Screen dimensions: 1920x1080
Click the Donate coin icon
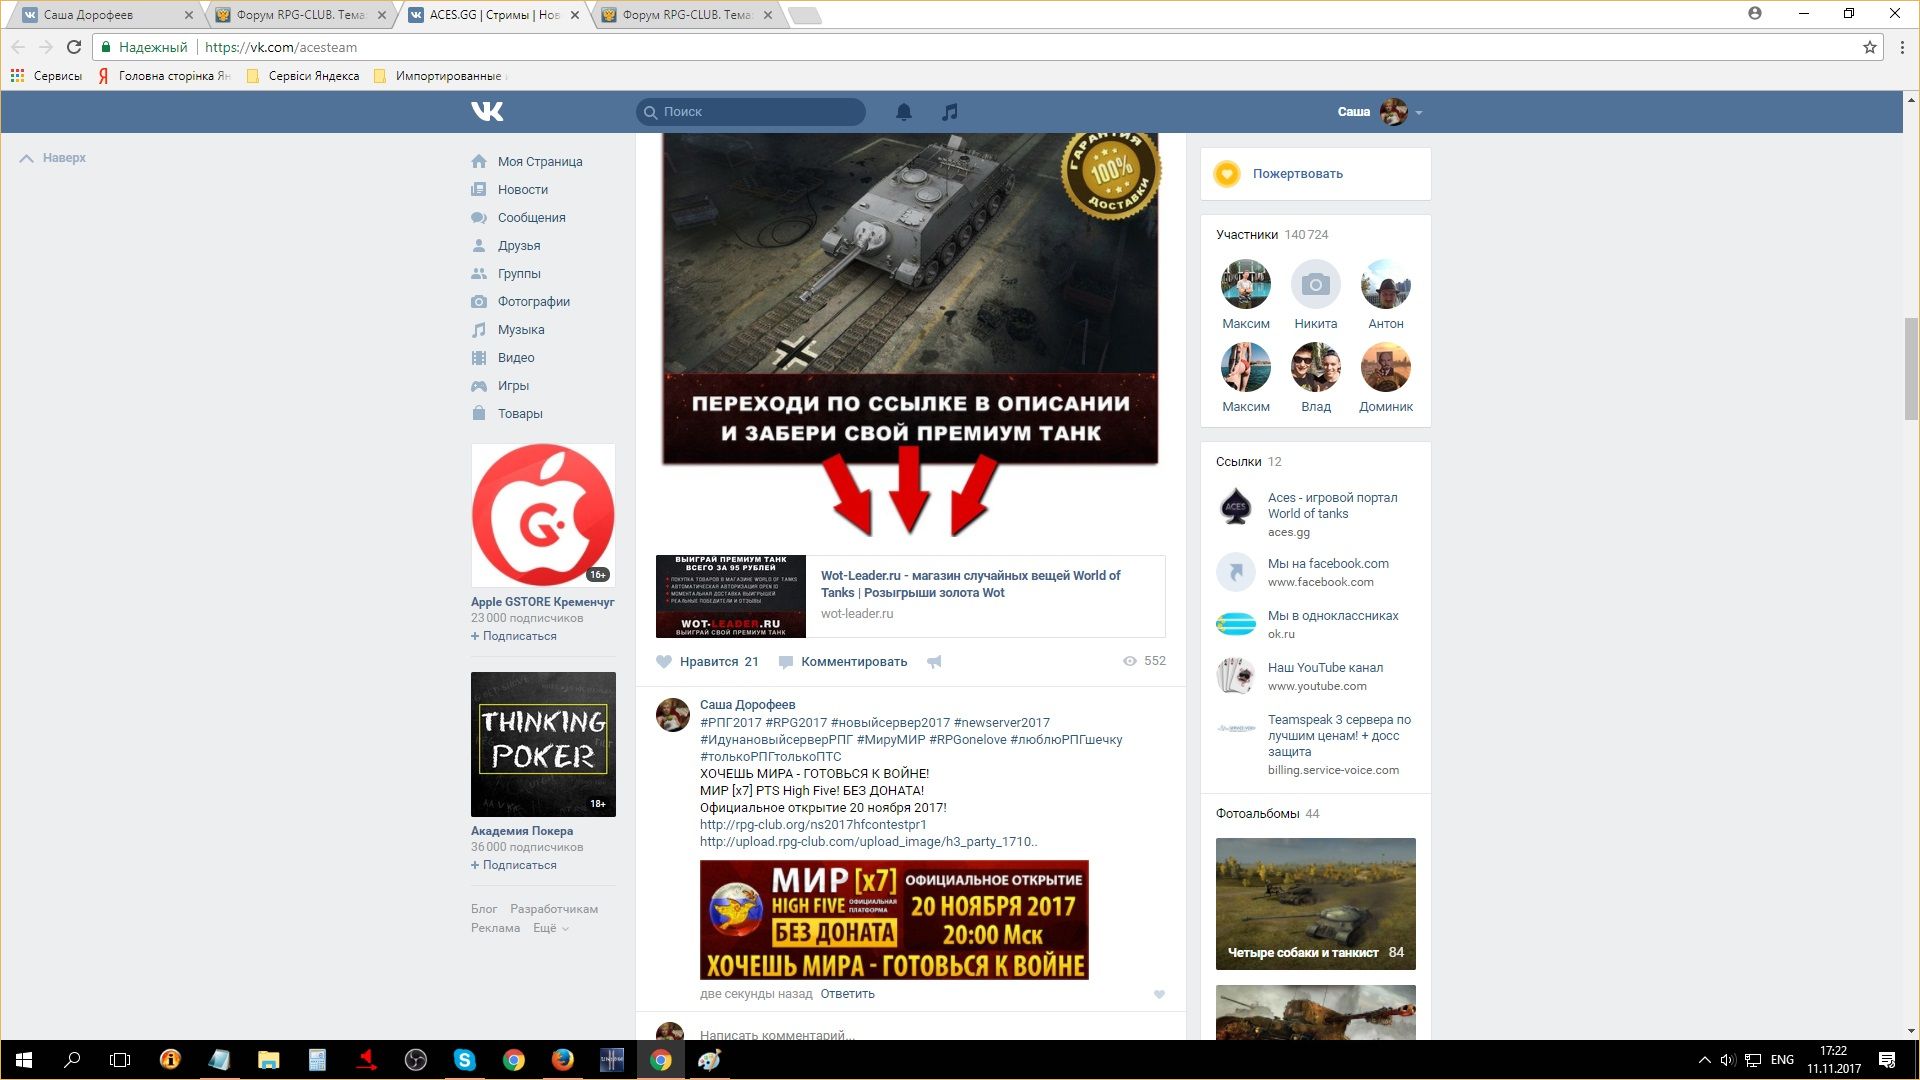pos(1226,174)
